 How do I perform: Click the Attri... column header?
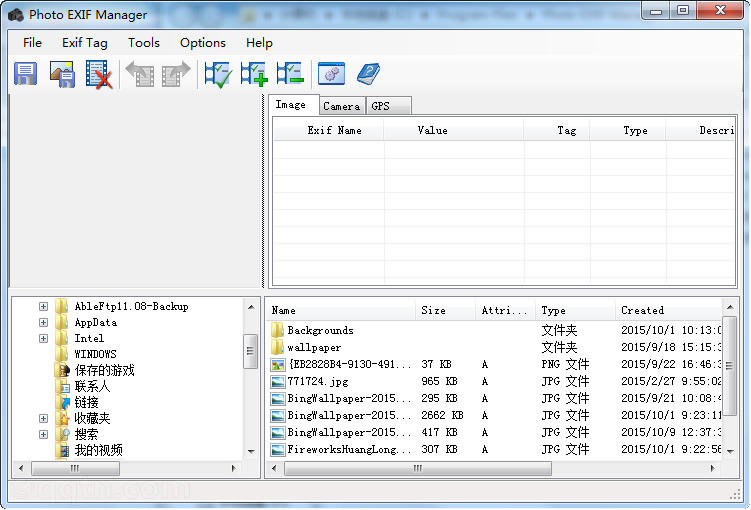pyautogui.click(x=505, y=310)
